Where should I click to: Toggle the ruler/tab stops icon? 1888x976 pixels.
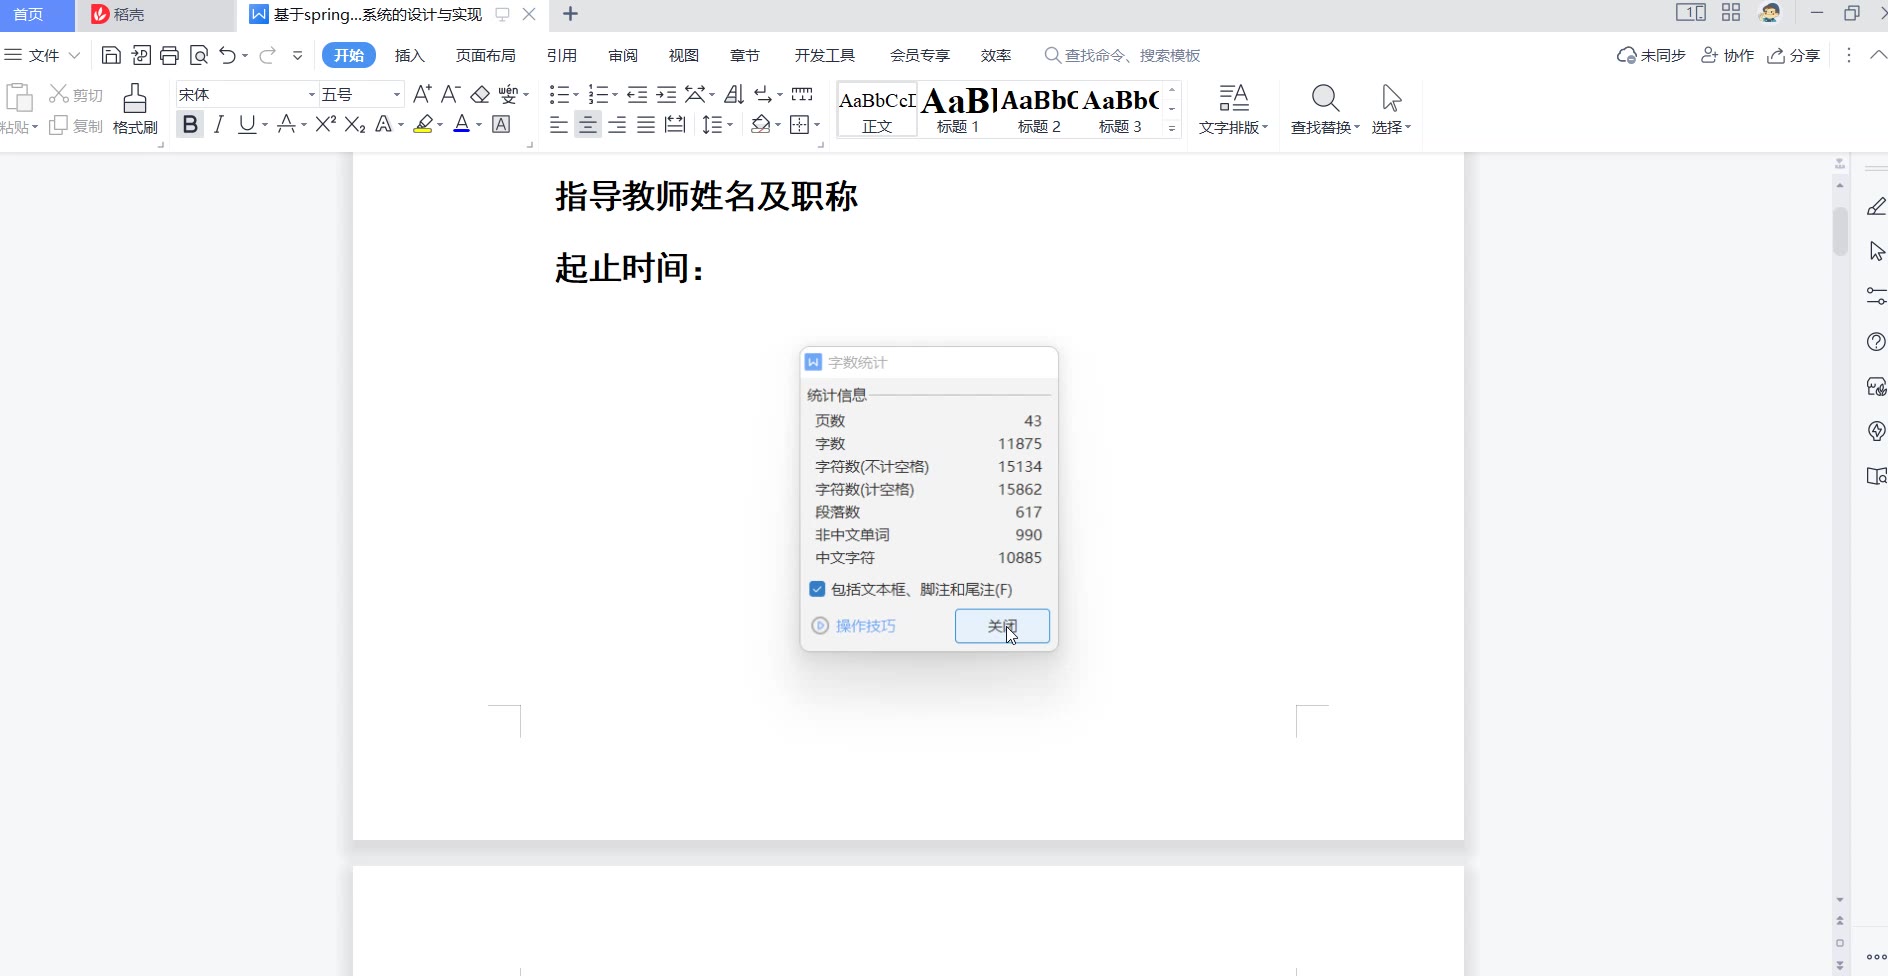[802, 94]
